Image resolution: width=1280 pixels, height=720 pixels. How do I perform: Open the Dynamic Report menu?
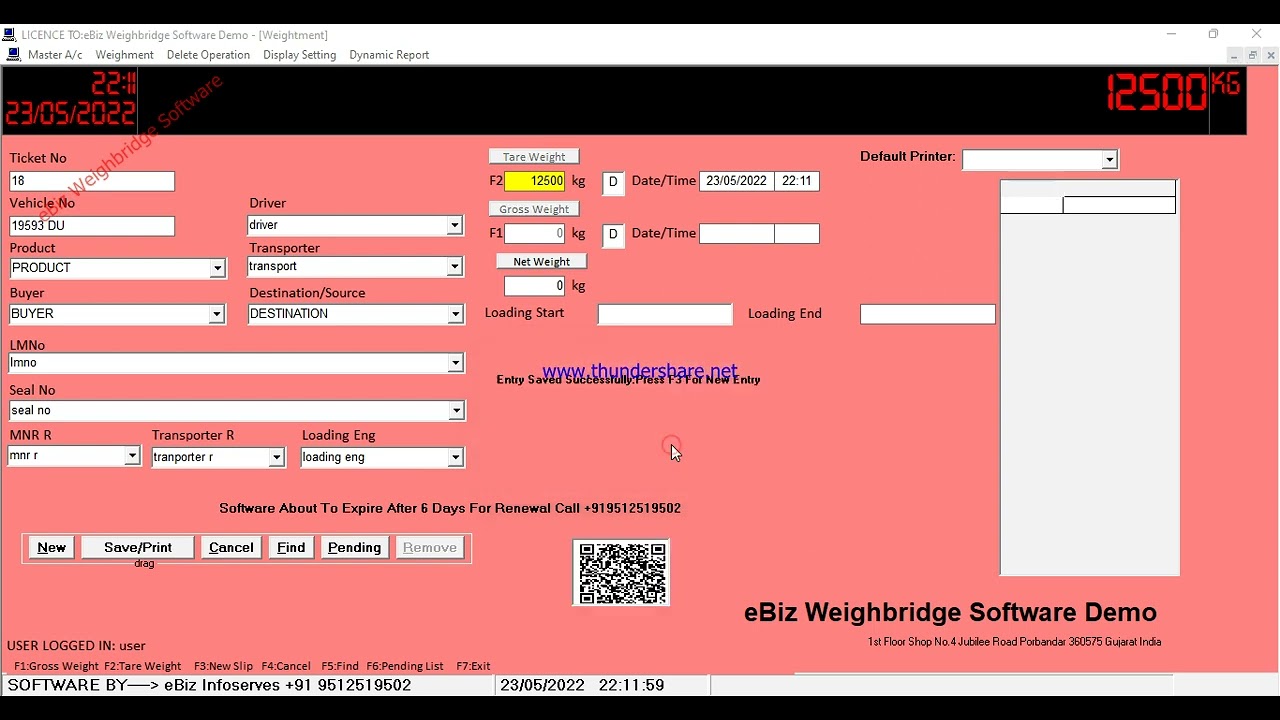[x=389, y=55]
